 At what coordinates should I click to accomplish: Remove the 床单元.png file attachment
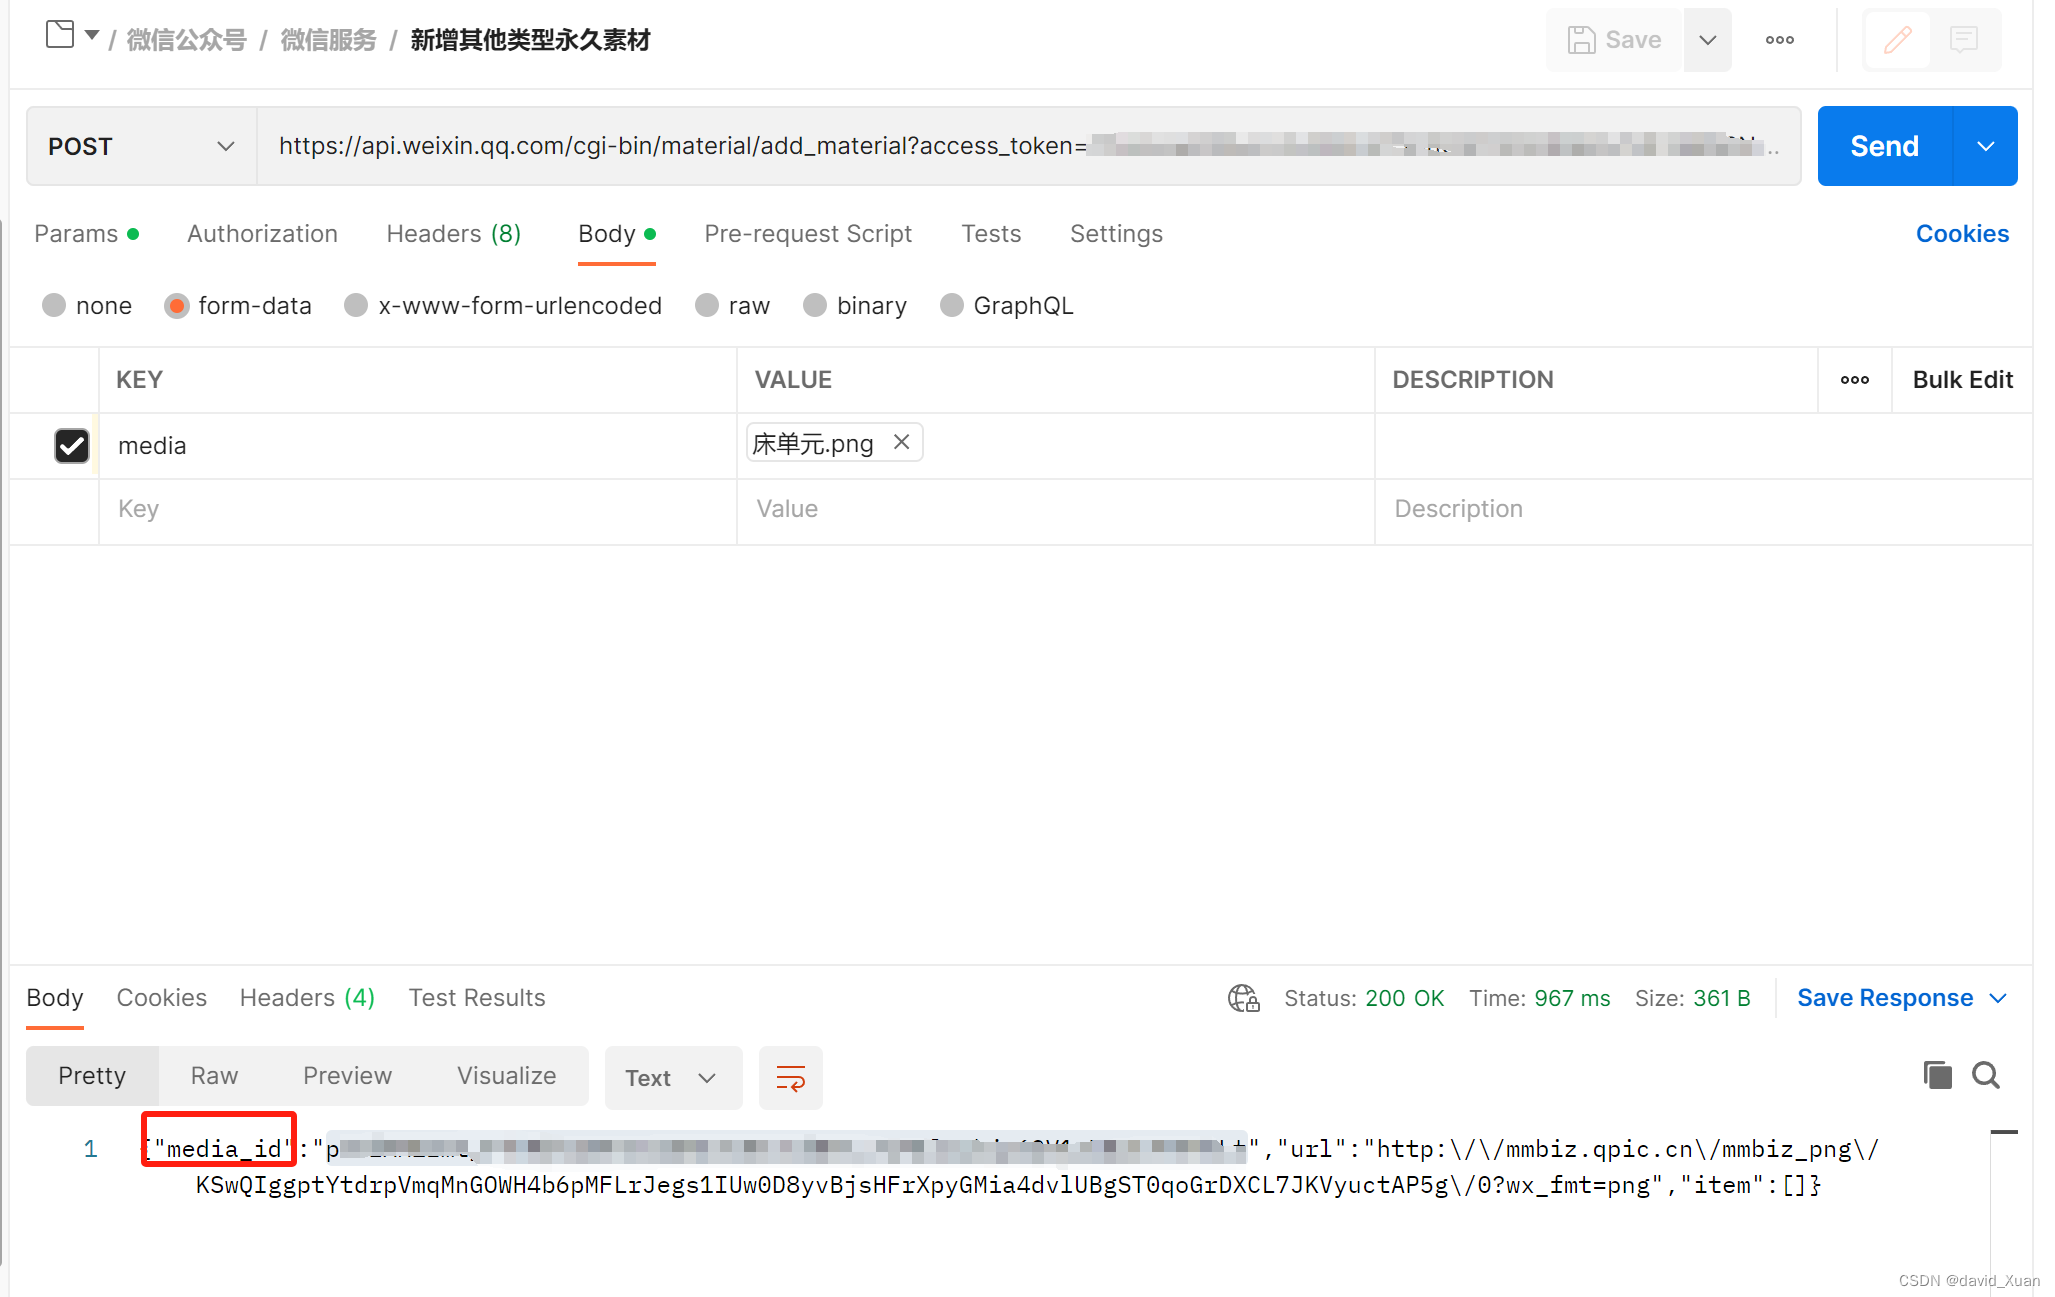901,442
